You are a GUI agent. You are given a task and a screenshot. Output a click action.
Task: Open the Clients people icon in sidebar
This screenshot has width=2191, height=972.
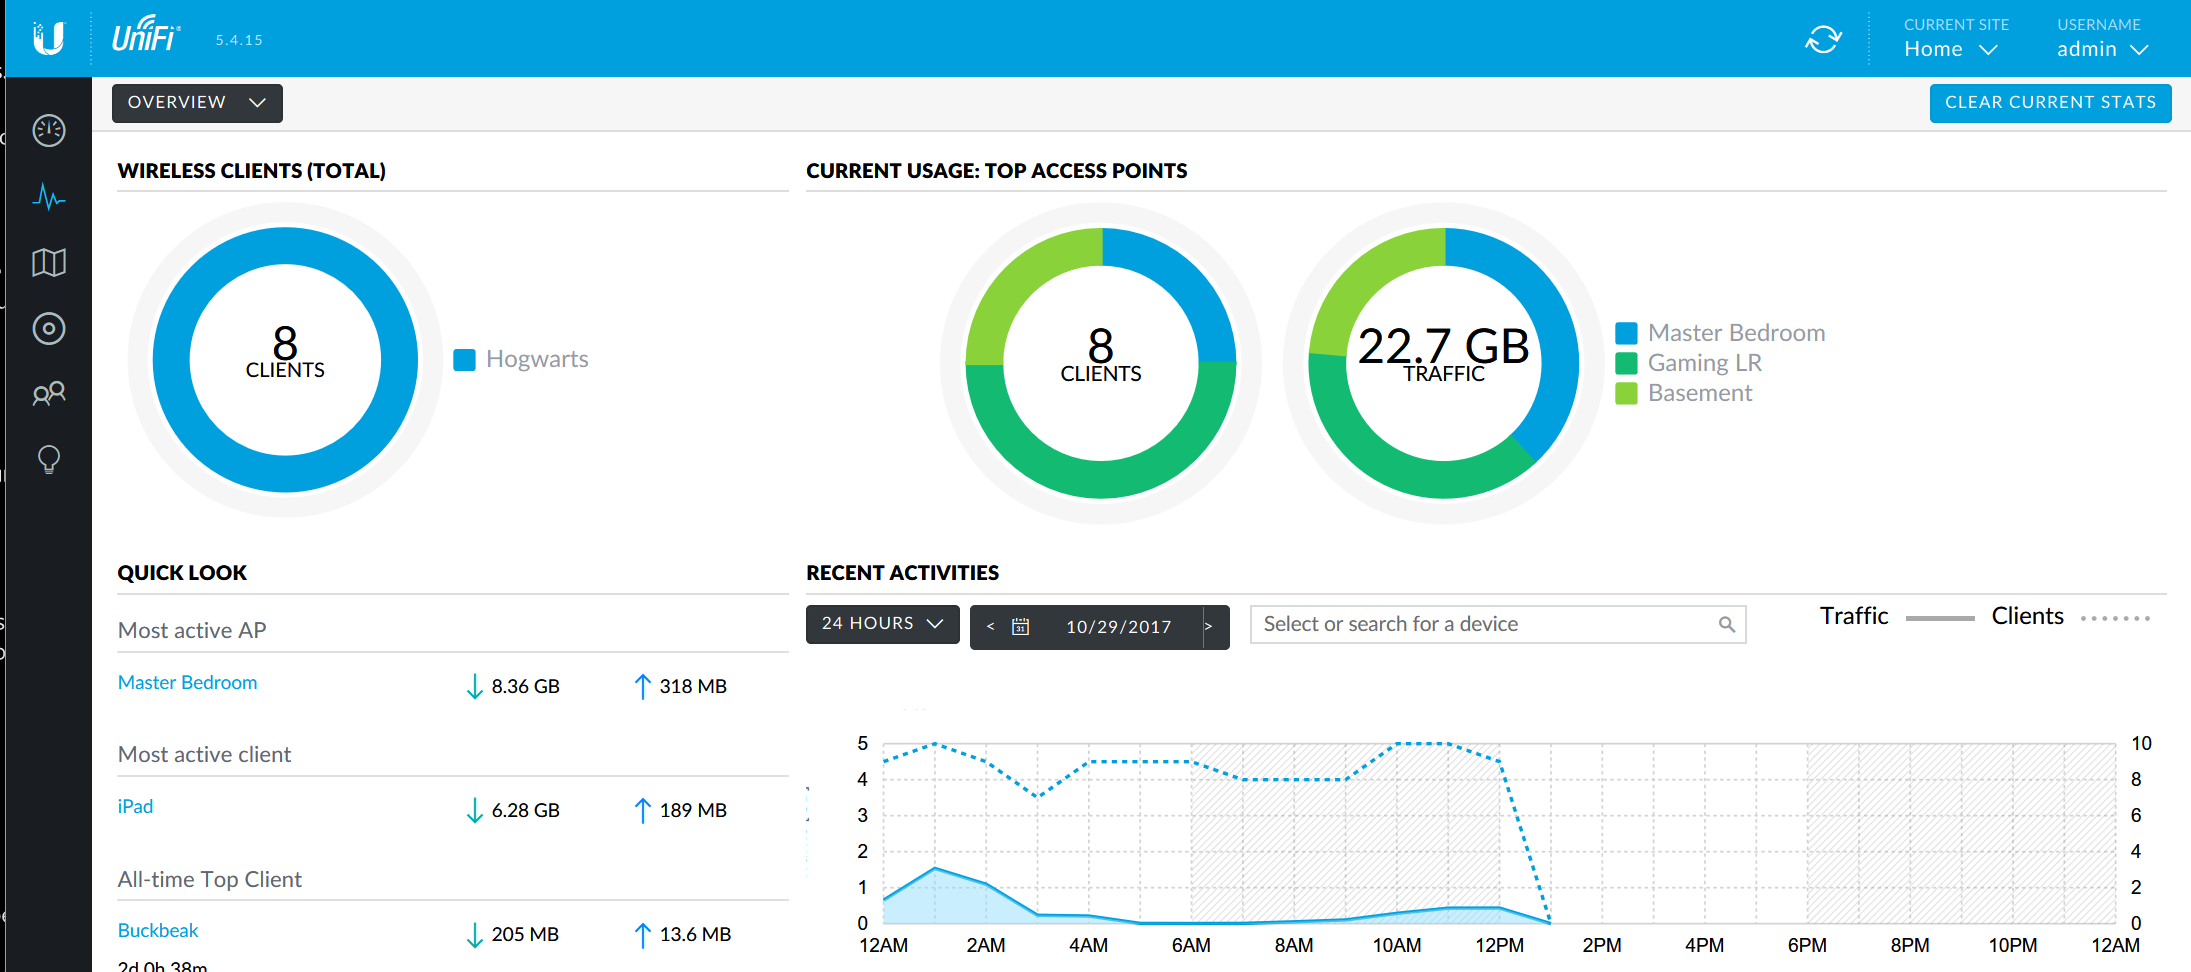pos(48,394)
